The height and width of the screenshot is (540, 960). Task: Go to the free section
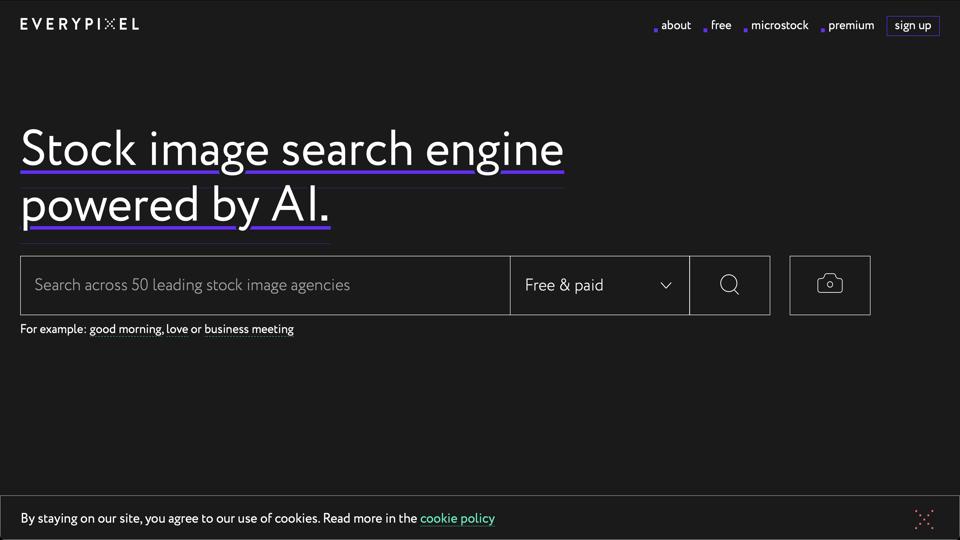point(721,26)
